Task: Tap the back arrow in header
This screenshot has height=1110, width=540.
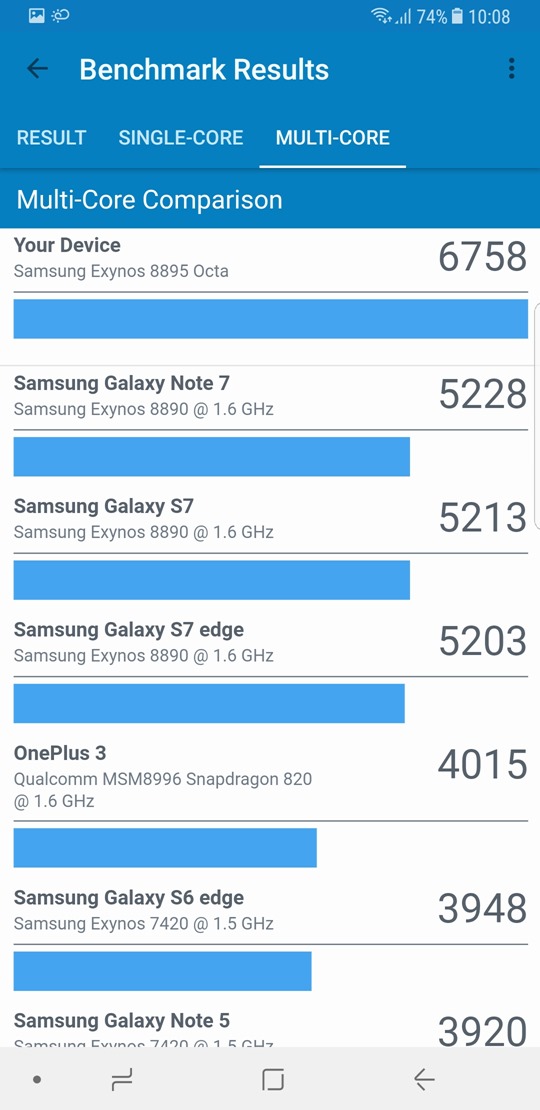Action: (37, 69)
